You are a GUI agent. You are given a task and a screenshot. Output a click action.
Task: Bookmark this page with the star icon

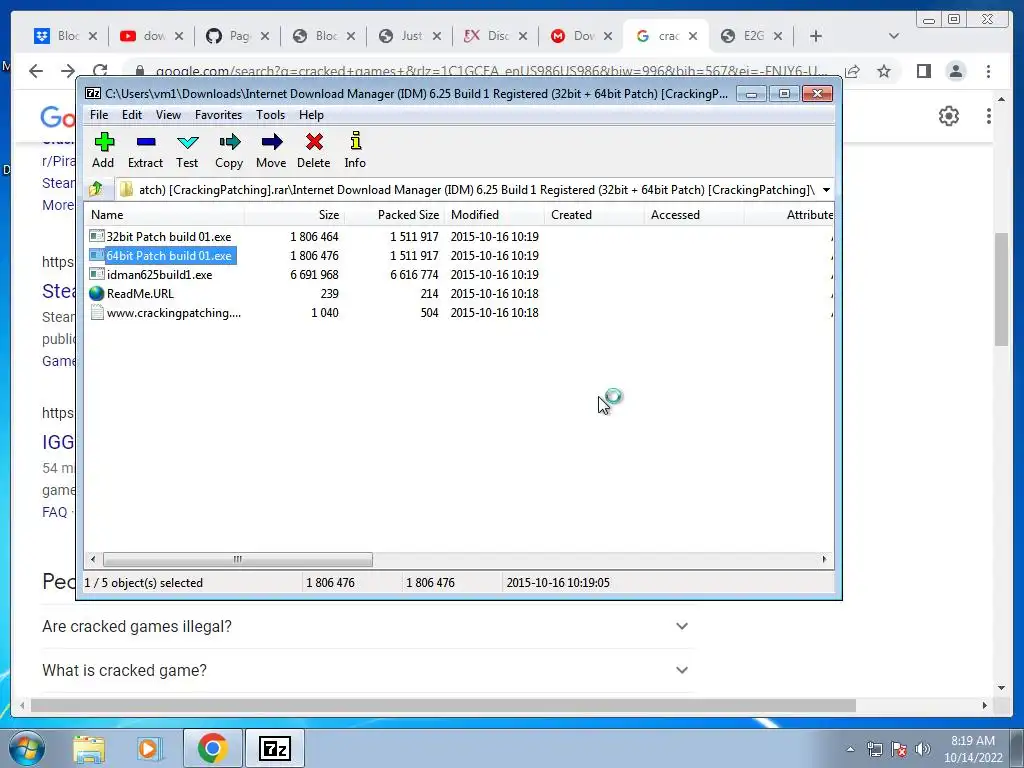click(x=884, y=71)
